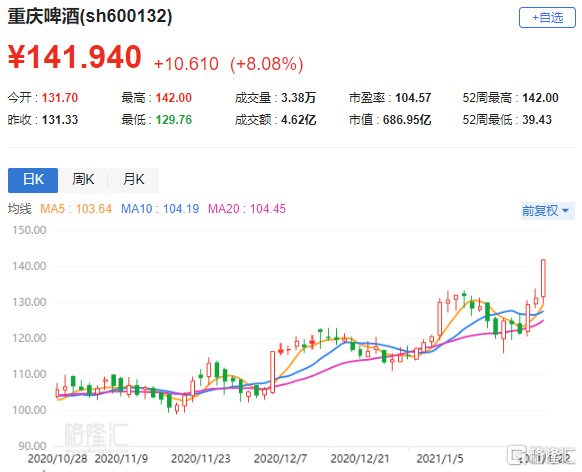Open the 前复权 adjustment dropdown

[547, 211]
